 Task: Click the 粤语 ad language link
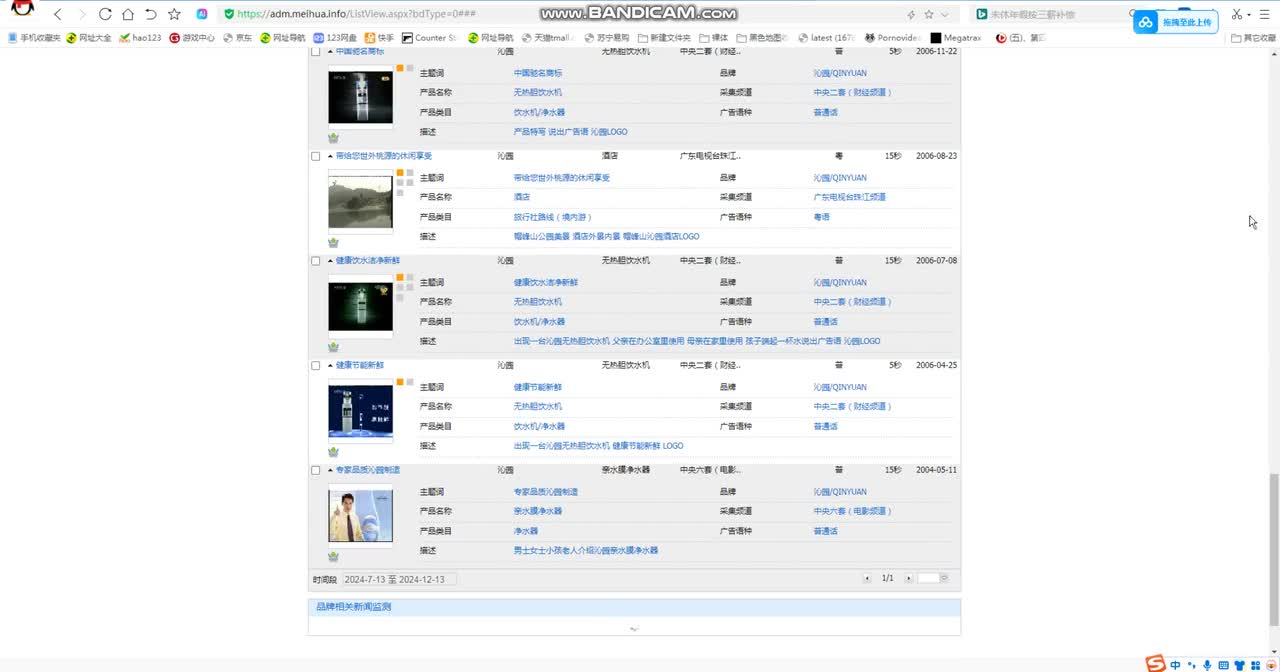tap(822, 217)
